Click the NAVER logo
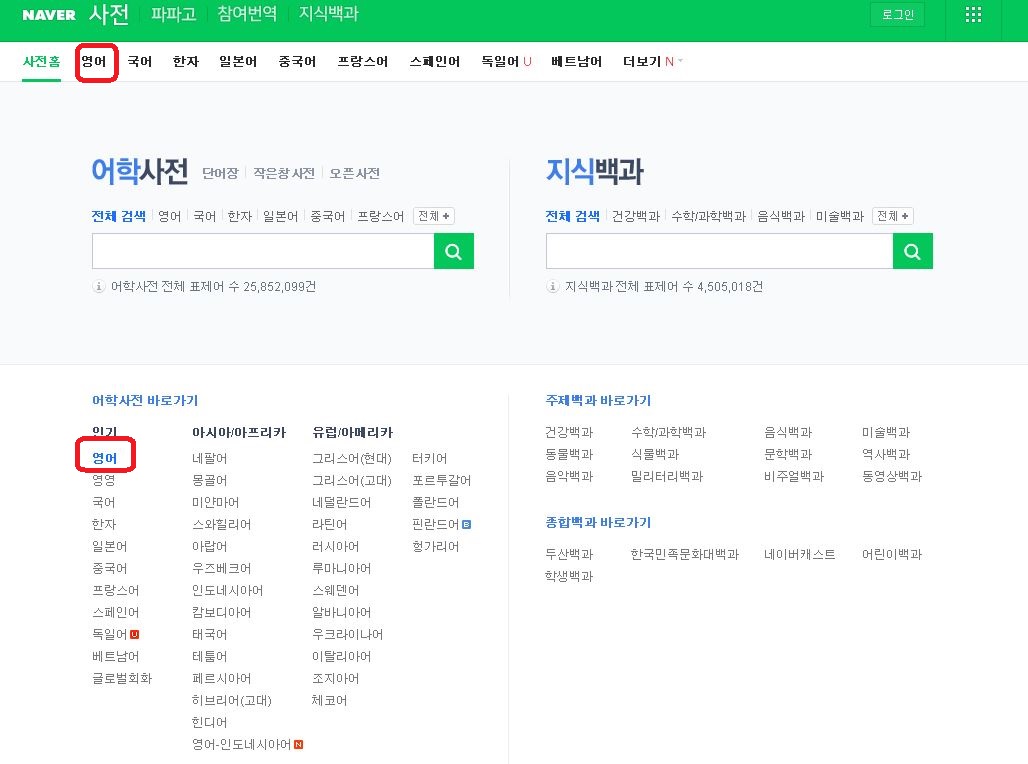The image size is (1028, 764). [x=49, y=14]
